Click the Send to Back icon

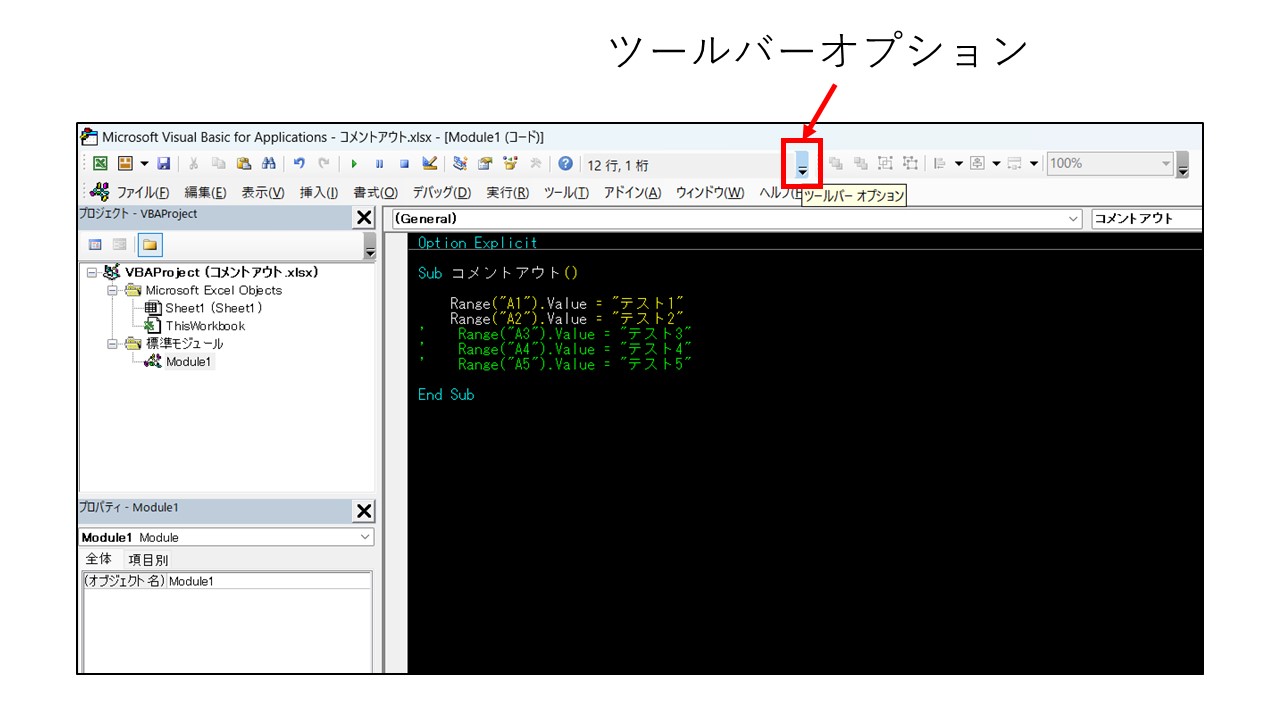click(x=860, y=163)
